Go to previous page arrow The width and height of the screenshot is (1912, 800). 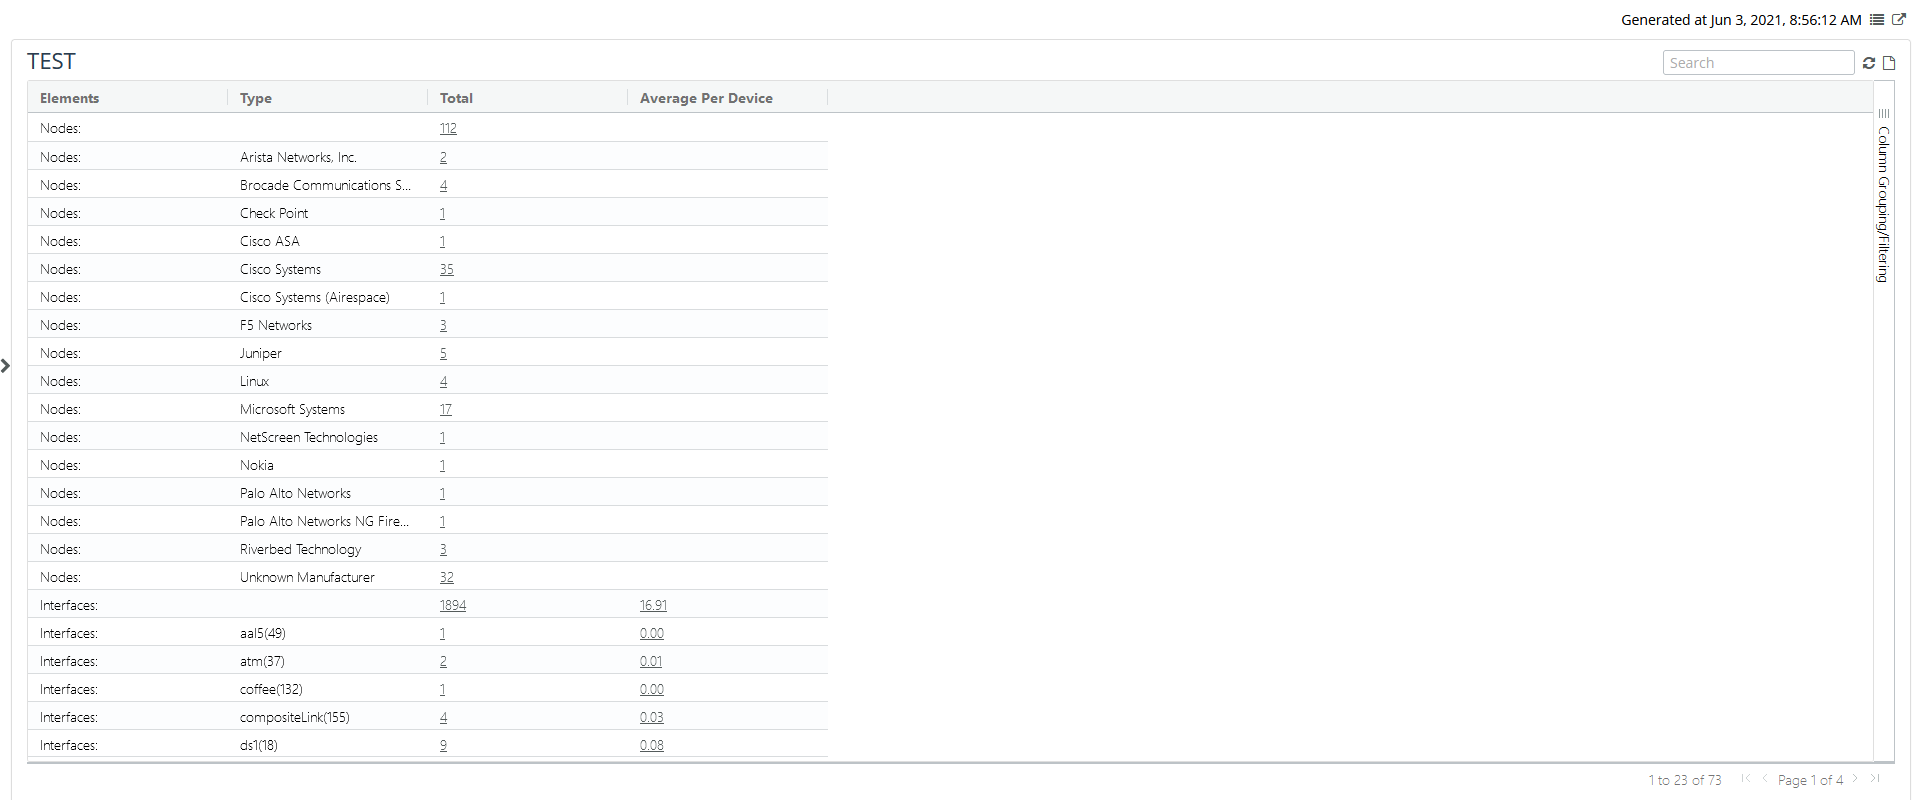tap(1765, 779)
